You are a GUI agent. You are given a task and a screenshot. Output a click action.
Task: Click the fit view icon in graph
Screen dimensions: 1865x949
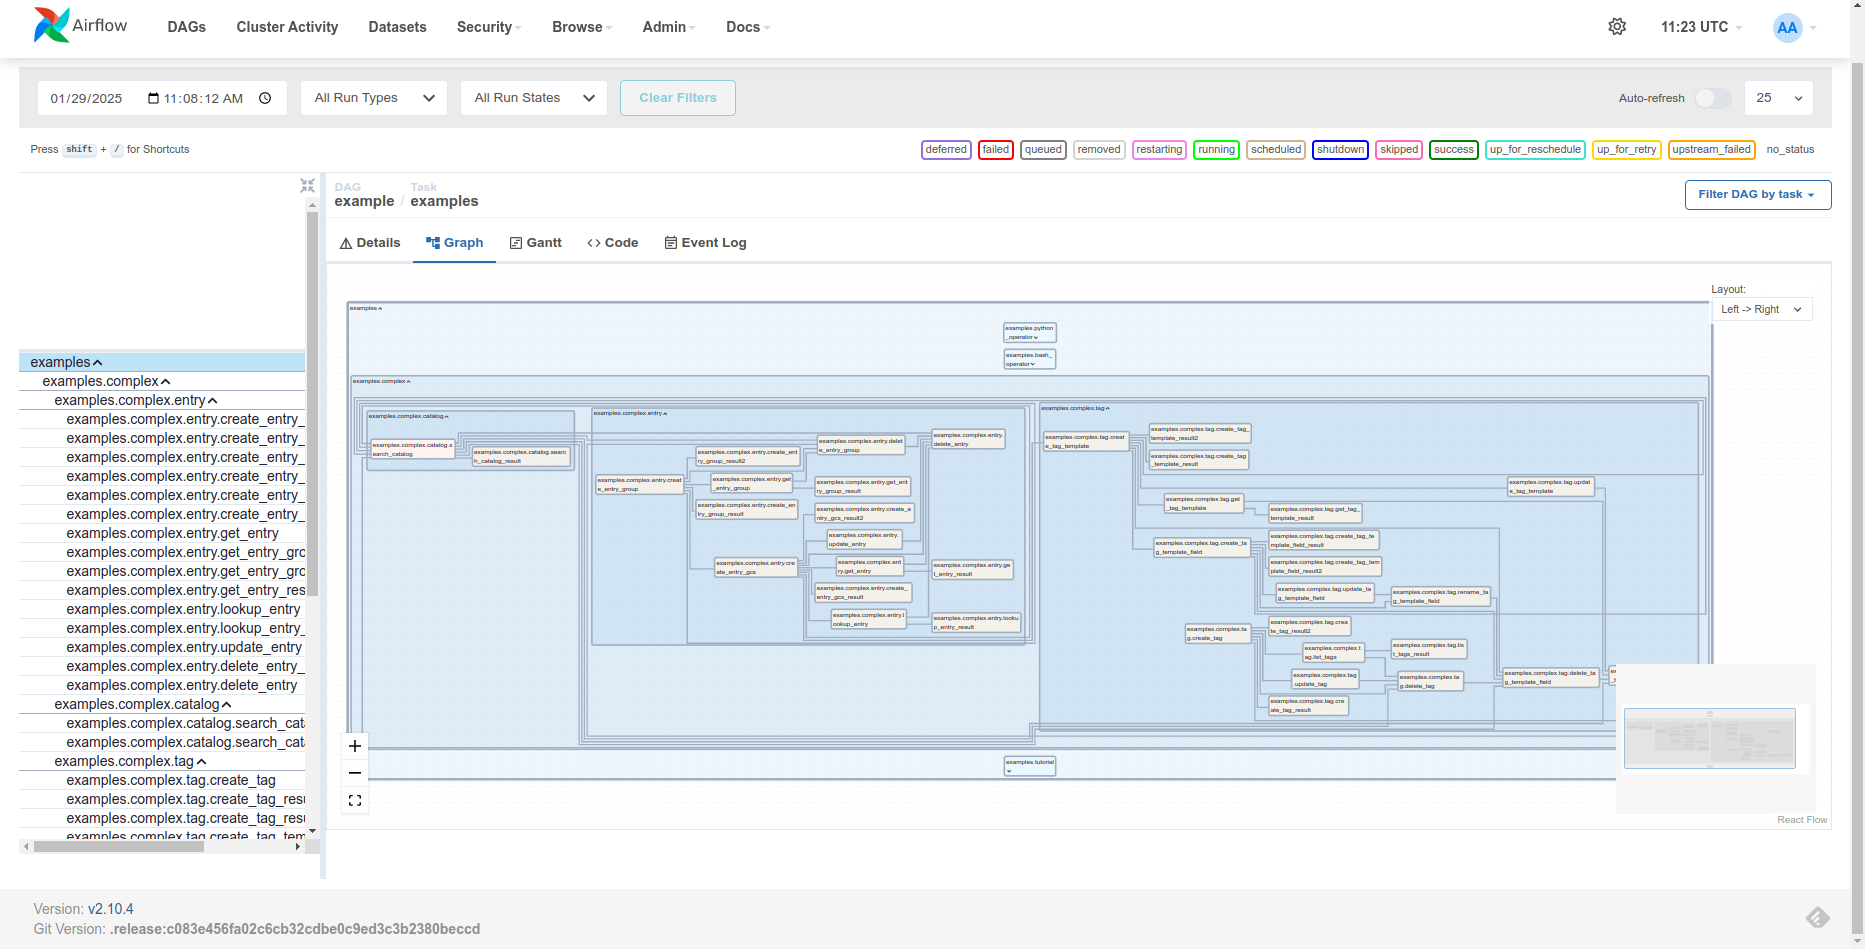click(355, 800)
